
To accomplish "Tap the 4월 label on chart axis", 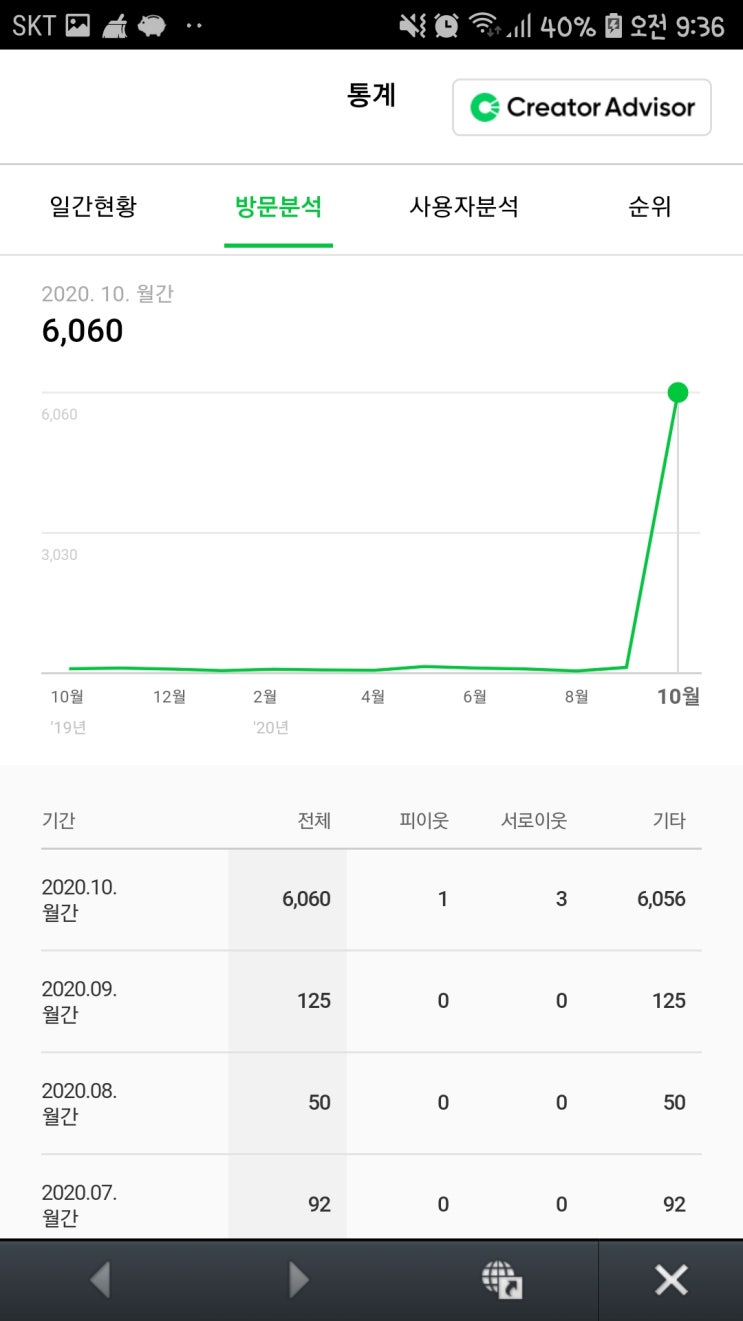I will point(373,697).
